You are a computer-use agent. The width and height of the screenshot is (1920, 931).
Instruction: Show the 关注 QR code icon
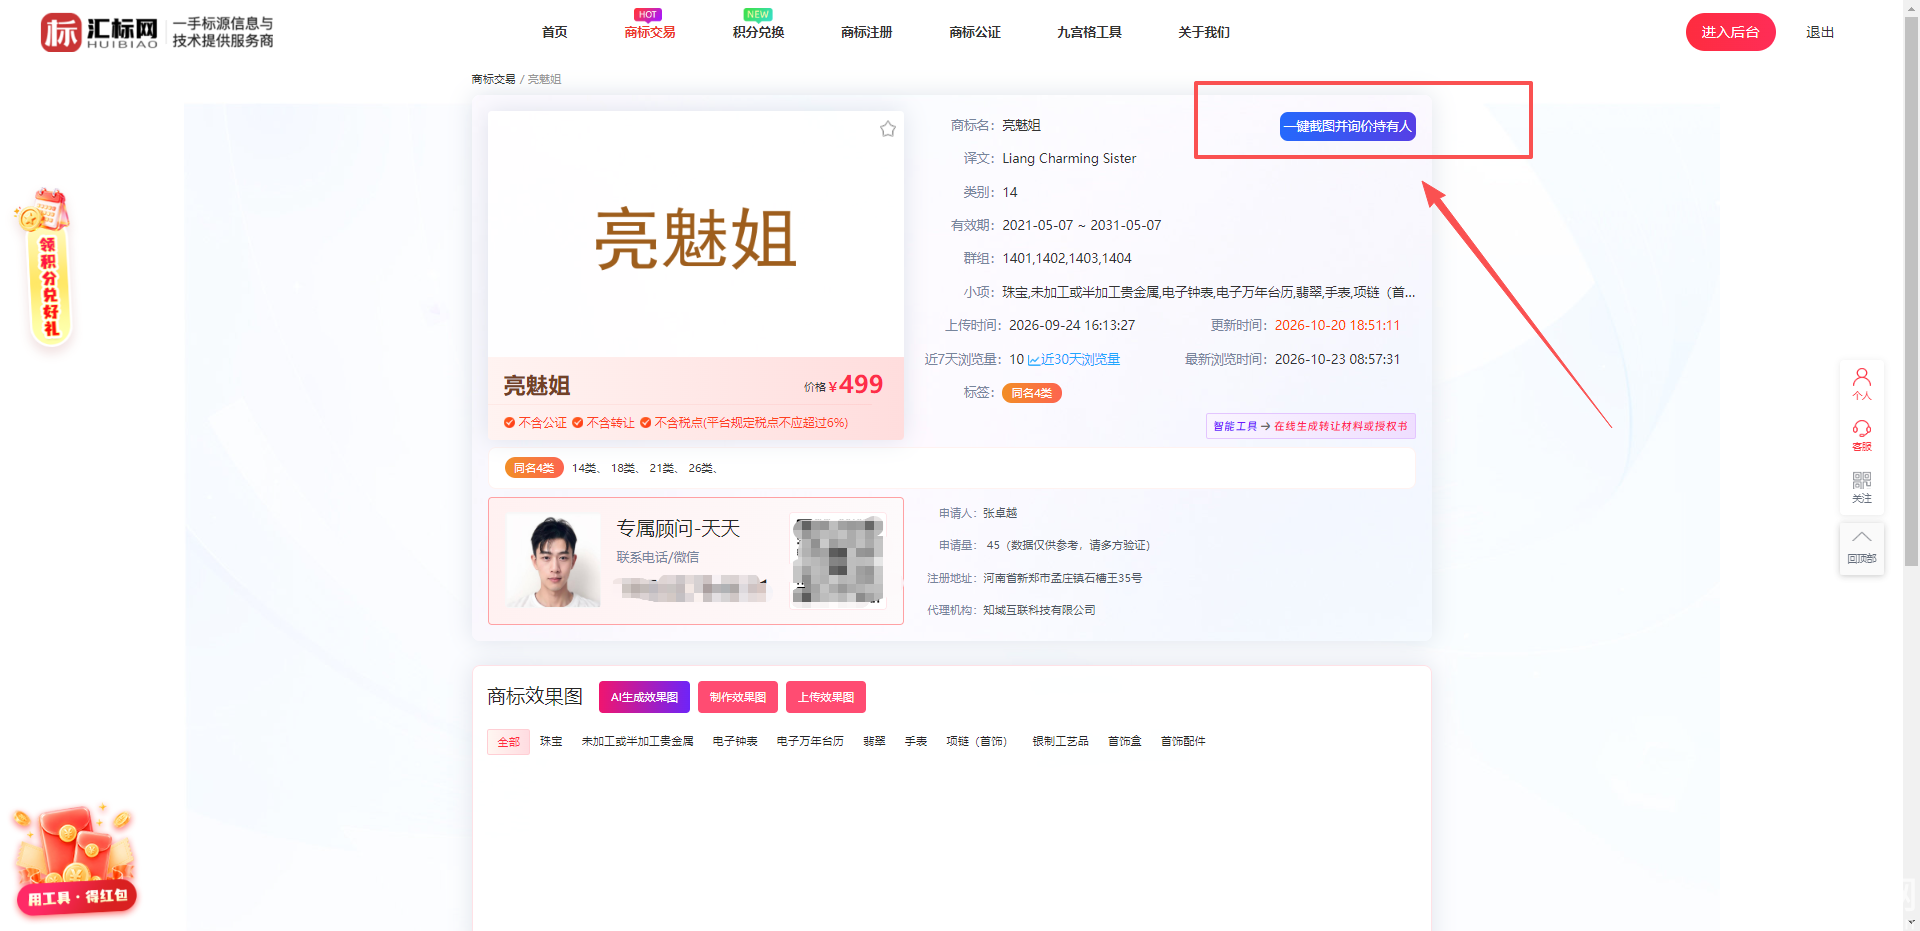point(1861,487)
